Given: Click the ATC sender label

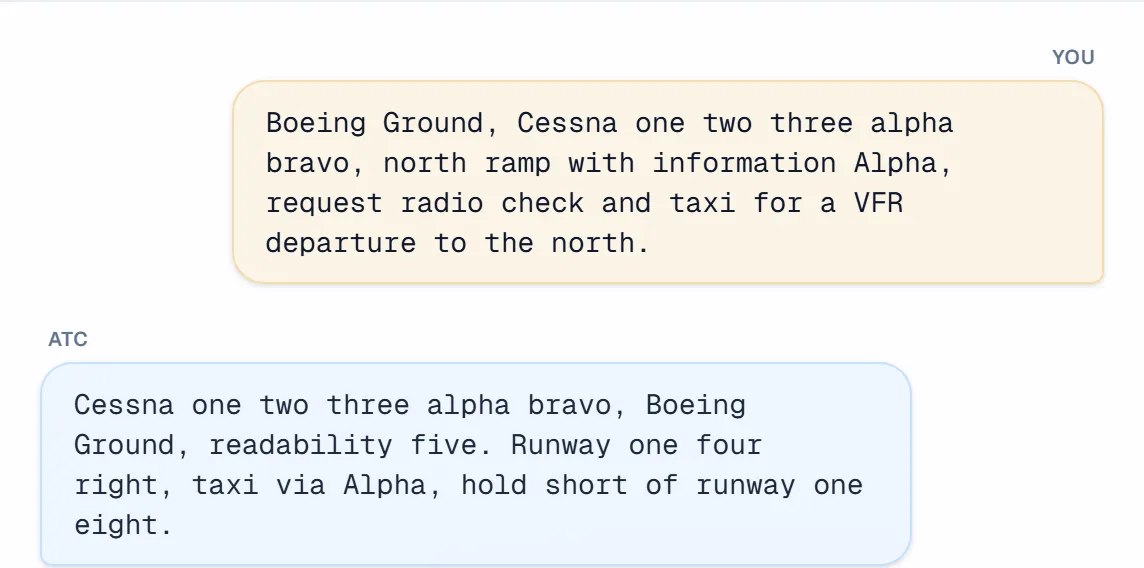Looking at the screenshot, I should 68,339.
